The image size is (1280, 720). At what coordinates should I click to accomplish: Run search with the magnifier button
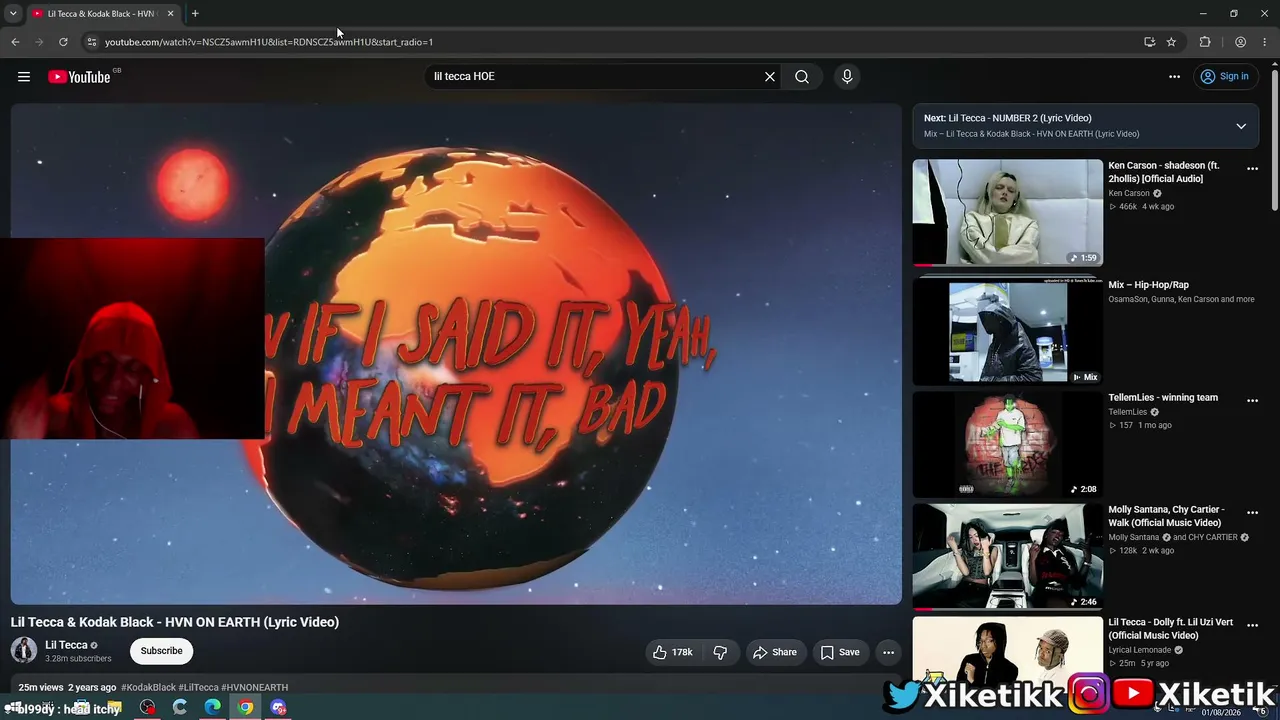802,77
